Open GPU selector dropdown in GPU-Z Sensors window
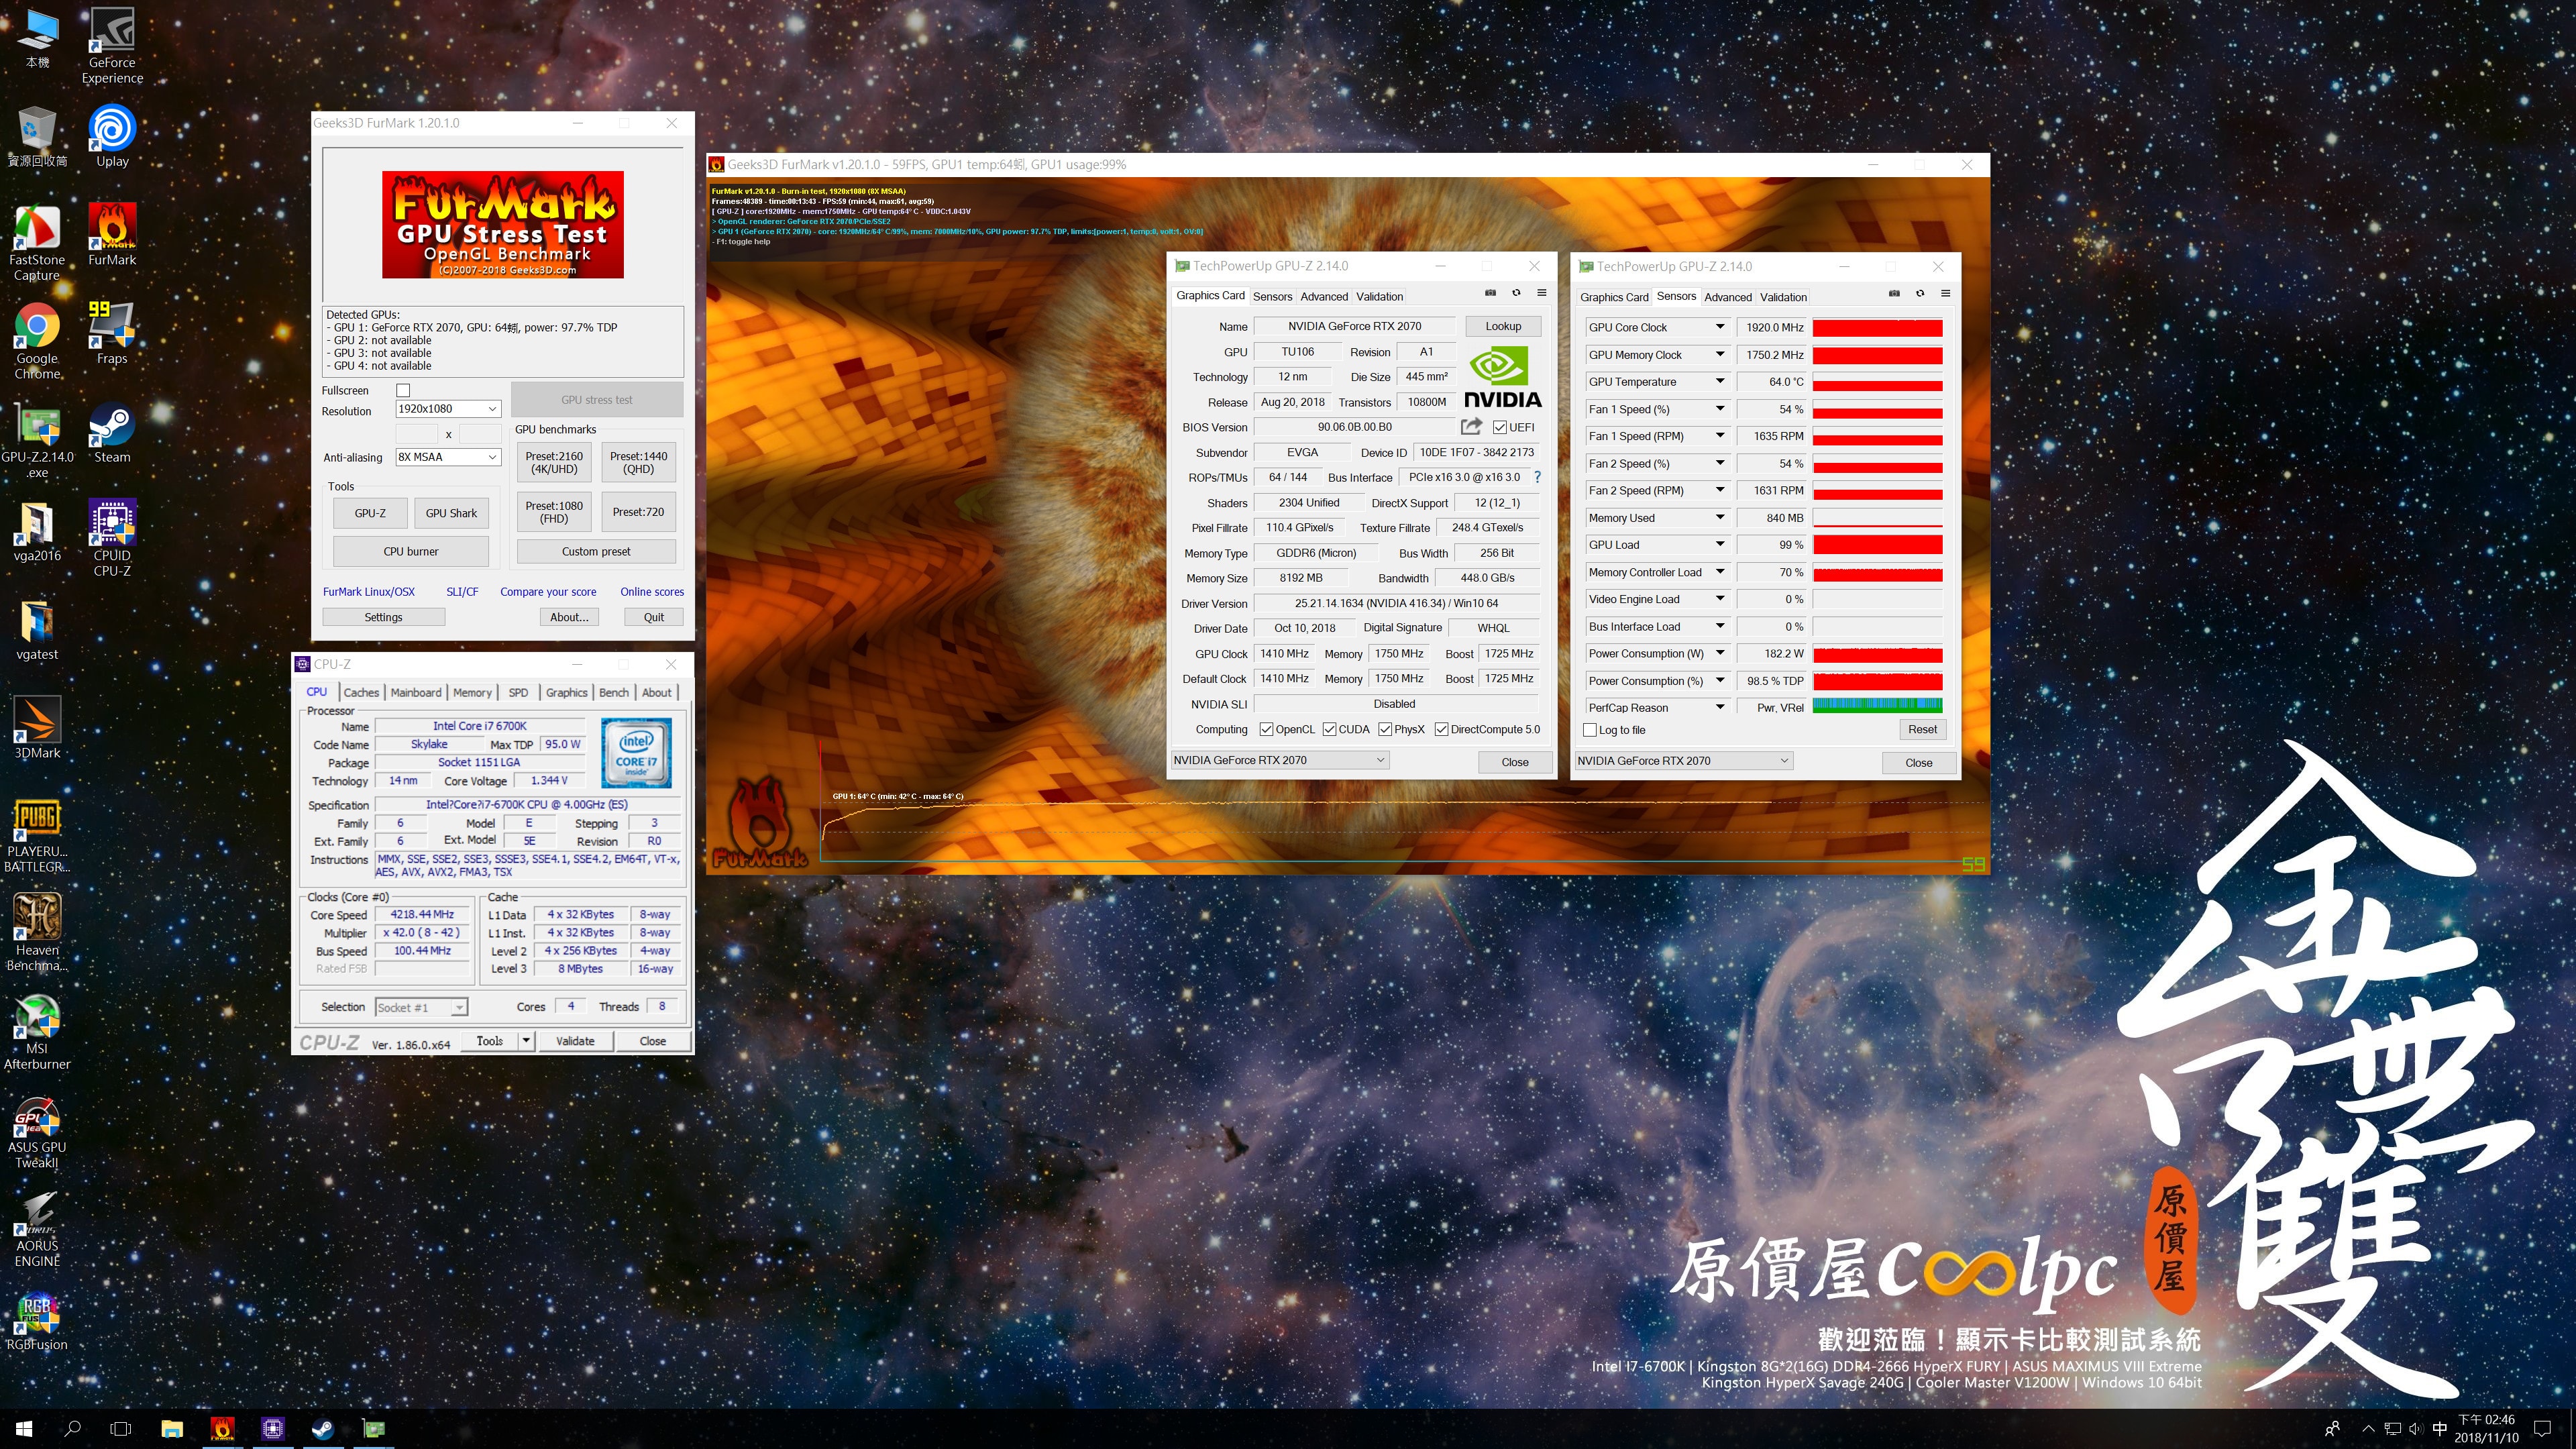Screen dimensions: 2576x1449 pyautogui.click(x=1683, y=761)
